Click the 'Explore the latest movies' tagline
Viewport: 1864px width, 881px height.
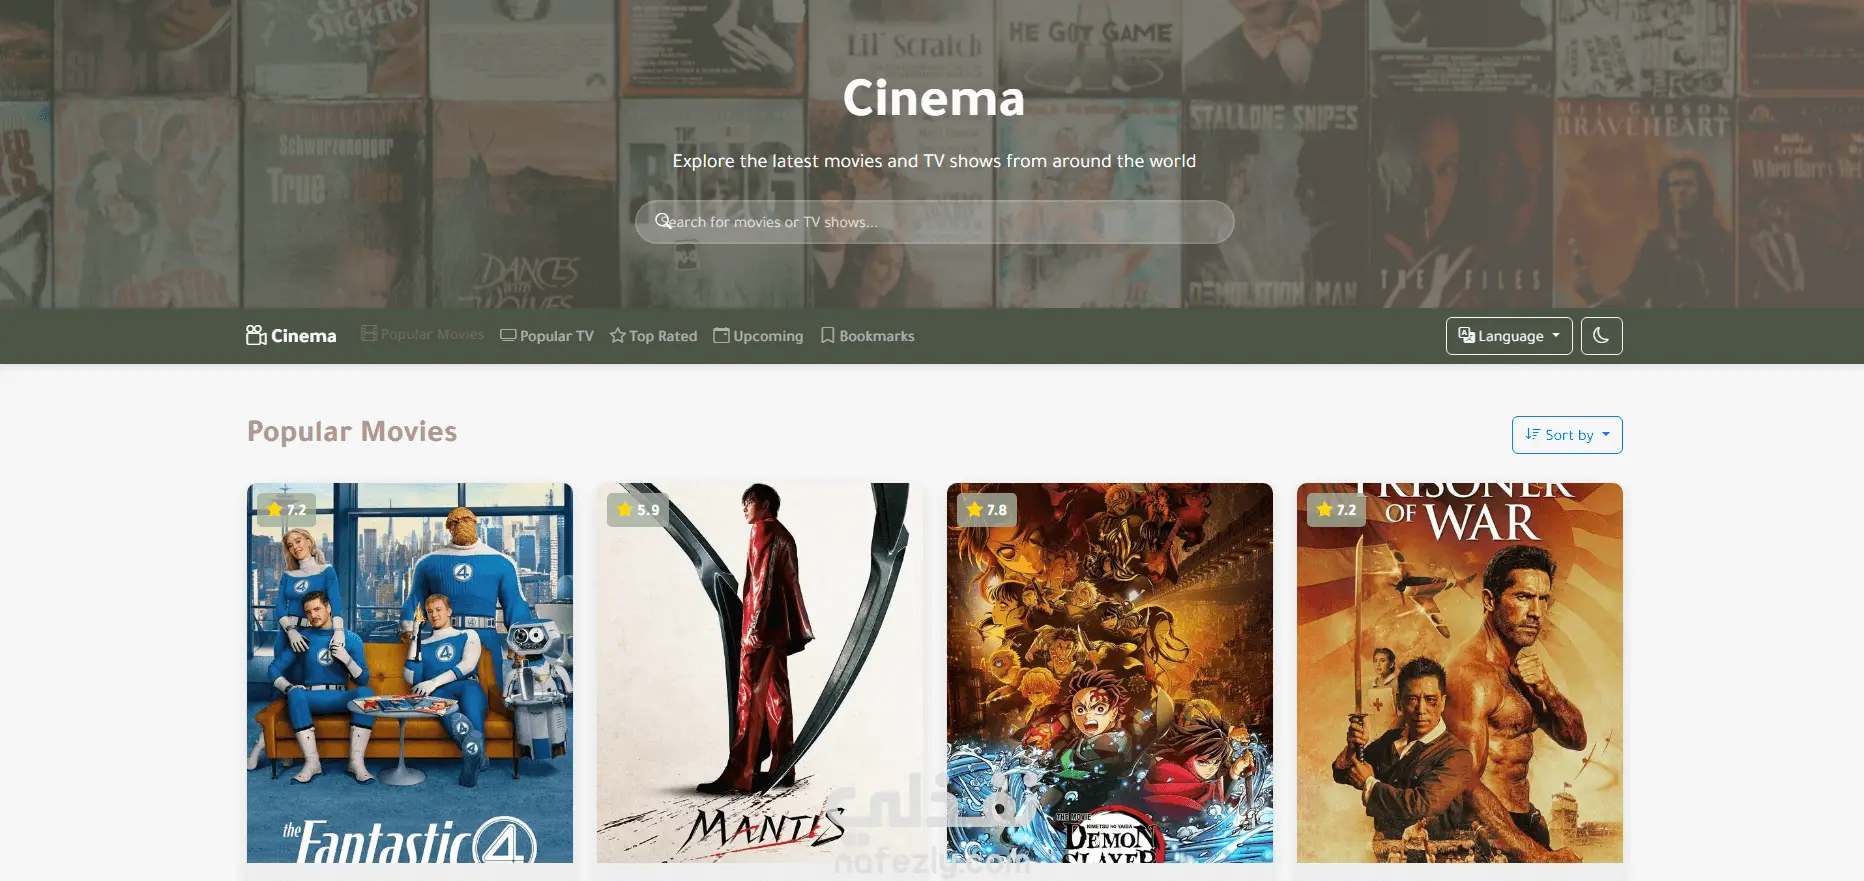click(x=934, y=161)
